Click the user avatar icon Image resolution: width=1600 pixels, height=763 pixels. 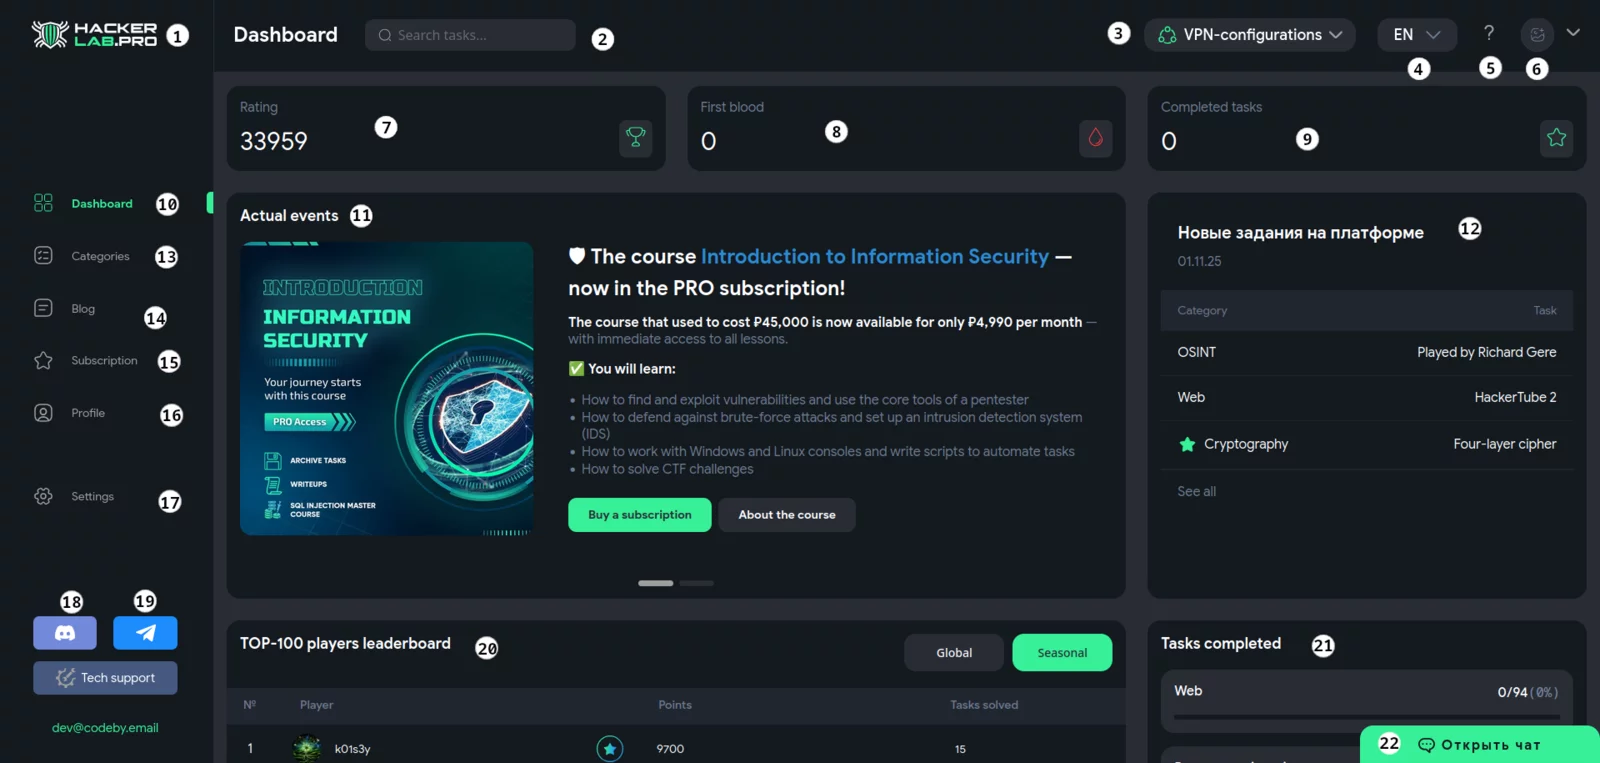1537,35
